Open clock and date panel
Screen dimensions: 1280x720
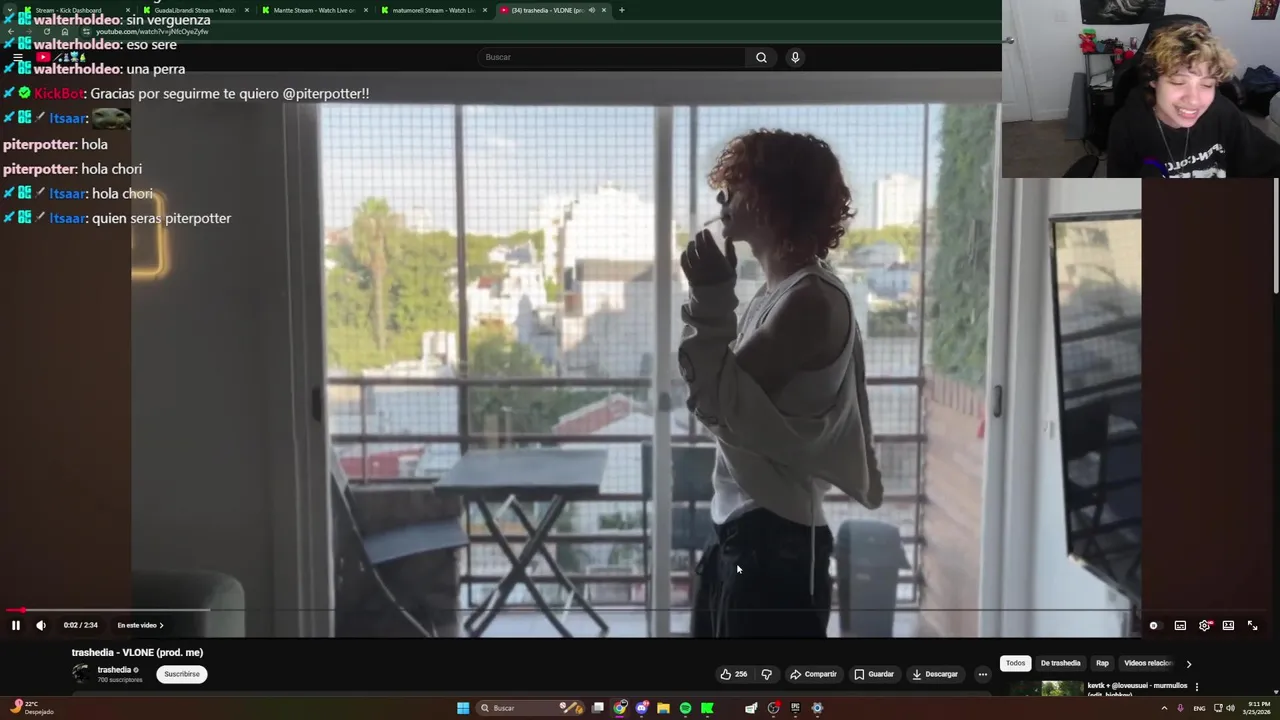pos(1258,708)
